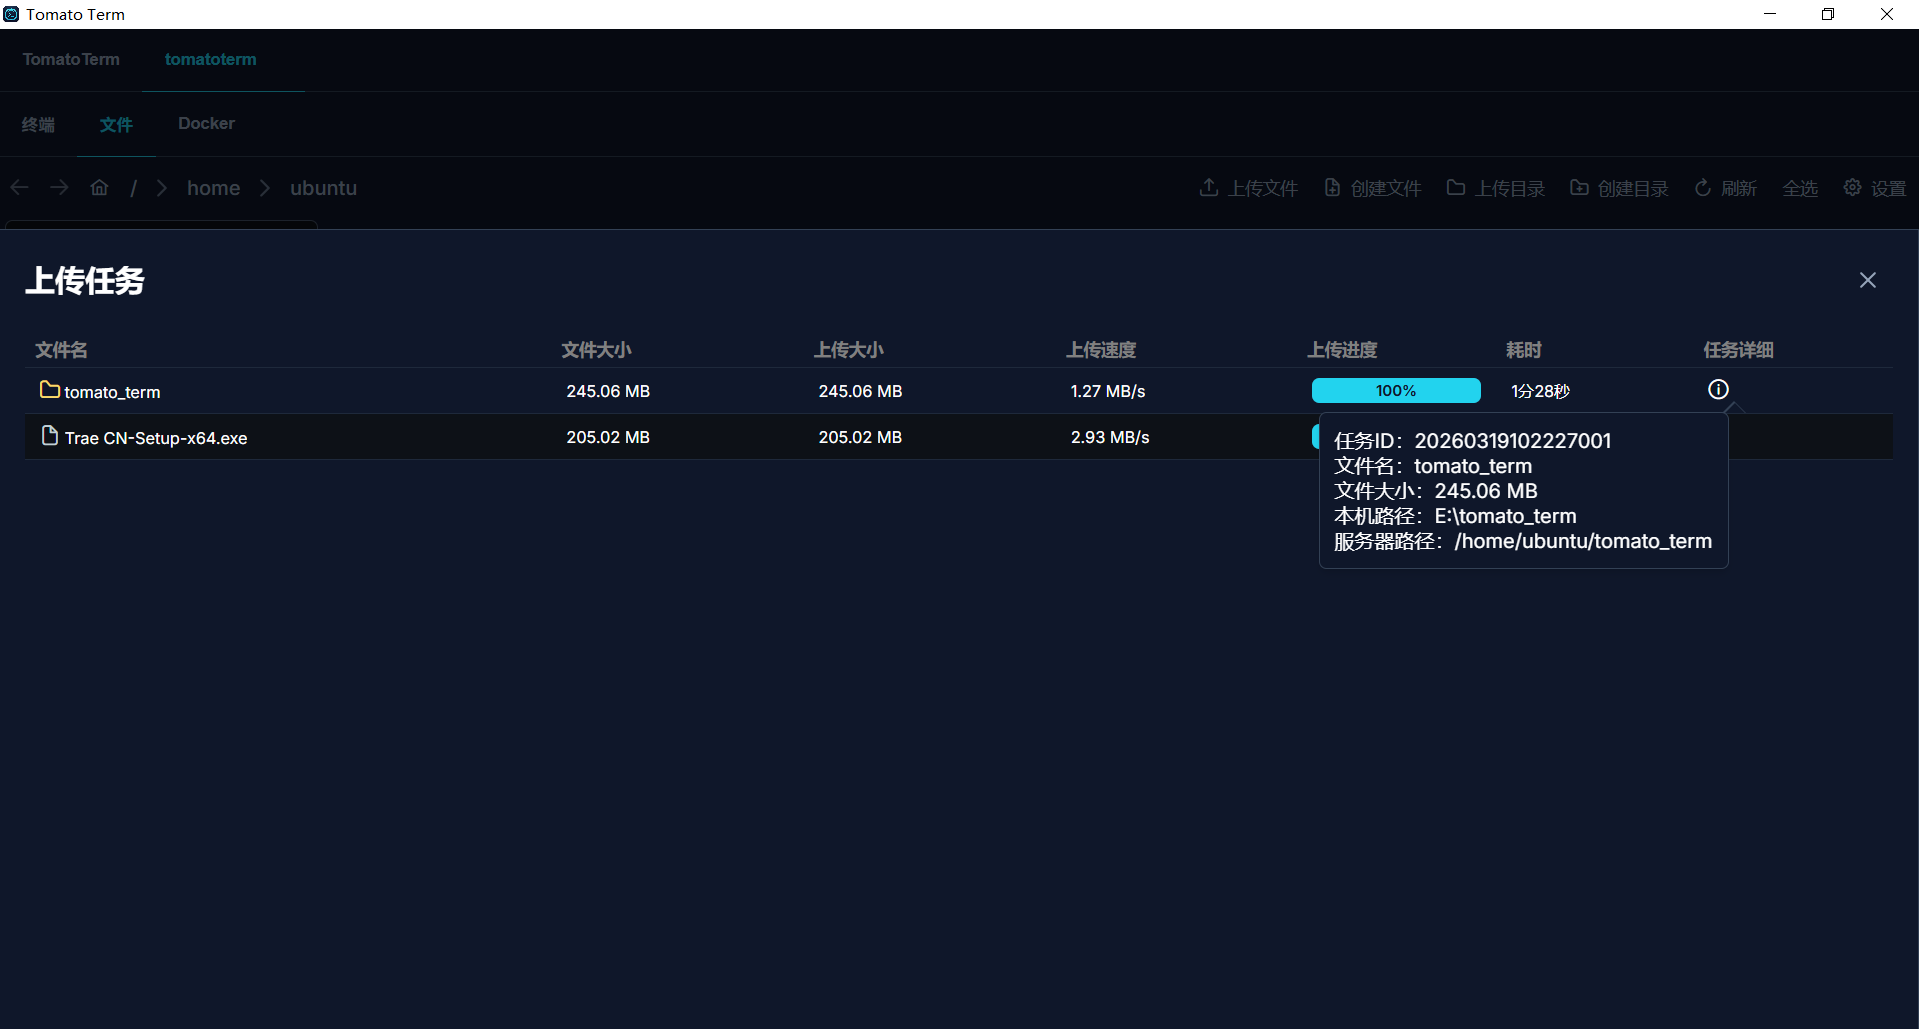
Task: Click the info icon for tomato_term task
Action: 1717,390
